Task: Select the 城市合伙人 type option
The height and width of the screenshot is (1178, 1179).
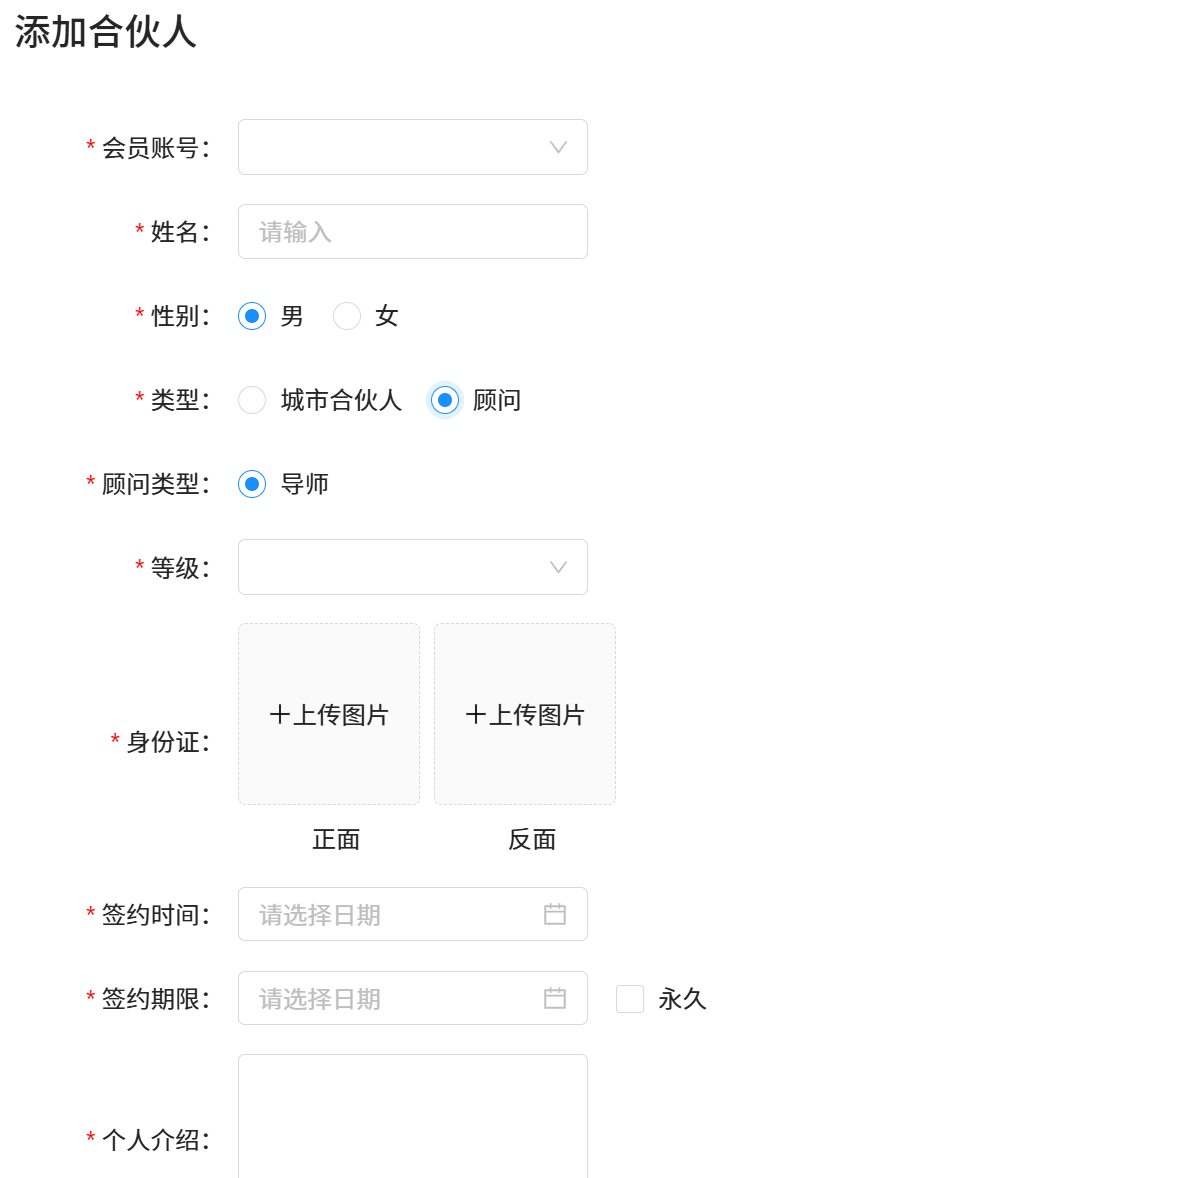Action: click(252, 400)
